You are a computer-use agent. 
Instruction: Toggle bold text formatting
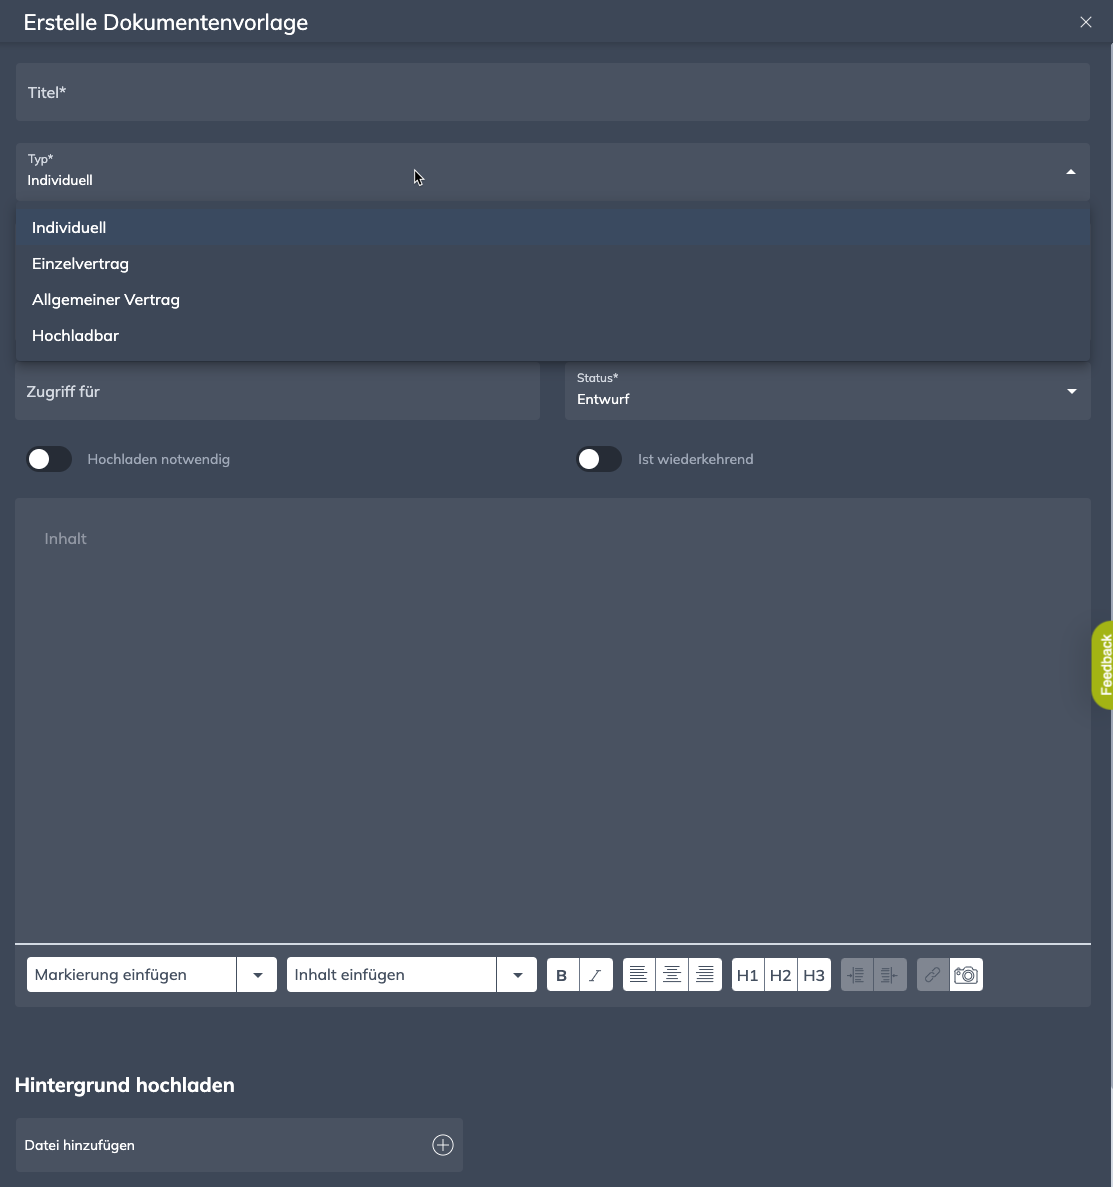click(562, 975)
